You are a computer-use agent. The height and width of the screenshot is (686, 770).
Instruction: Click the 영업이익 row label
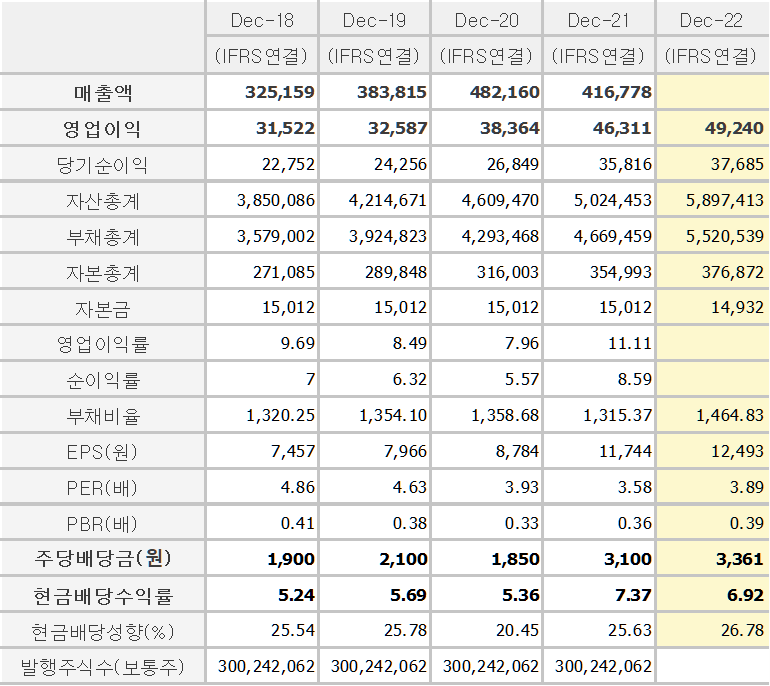(x=102, y=129)
